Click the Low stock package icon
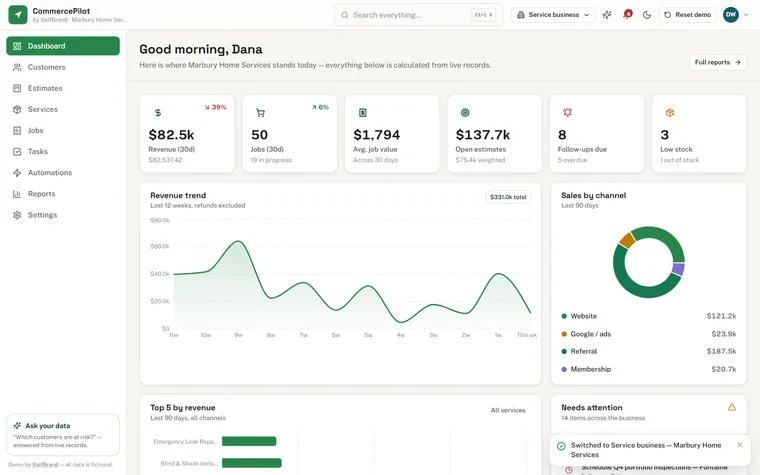Viewport: 760px width, 475px height. [670, 112]
